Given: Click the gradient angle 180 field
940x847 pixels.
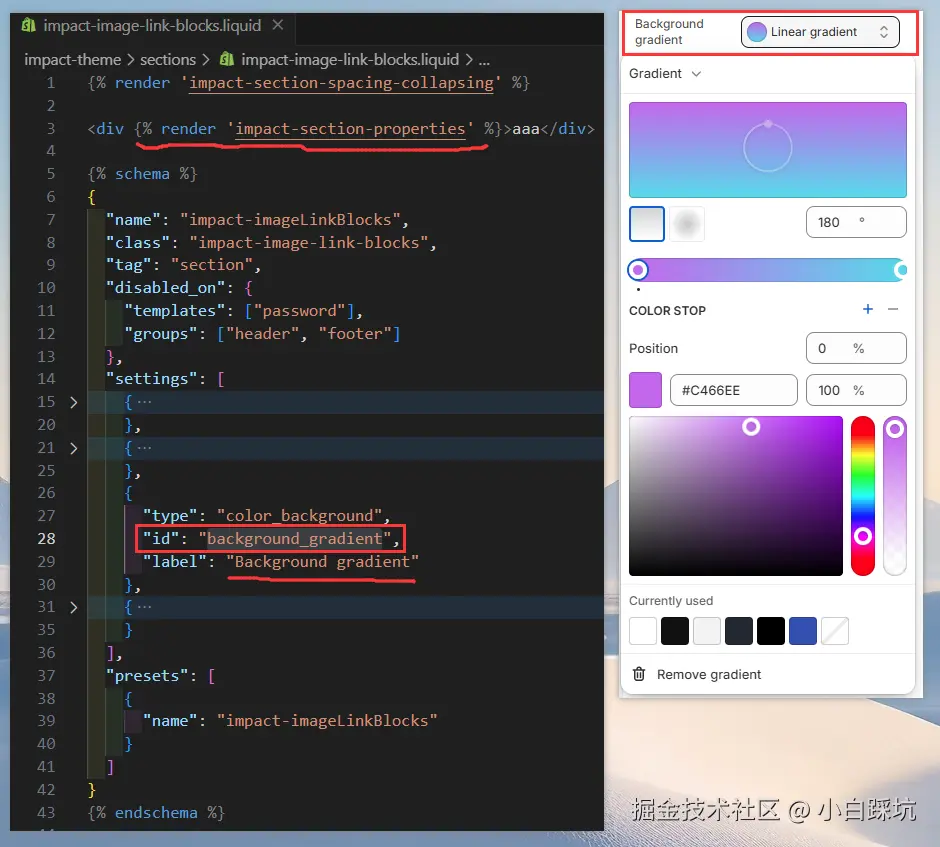Looking at the screenshot, I should (856, 222).
